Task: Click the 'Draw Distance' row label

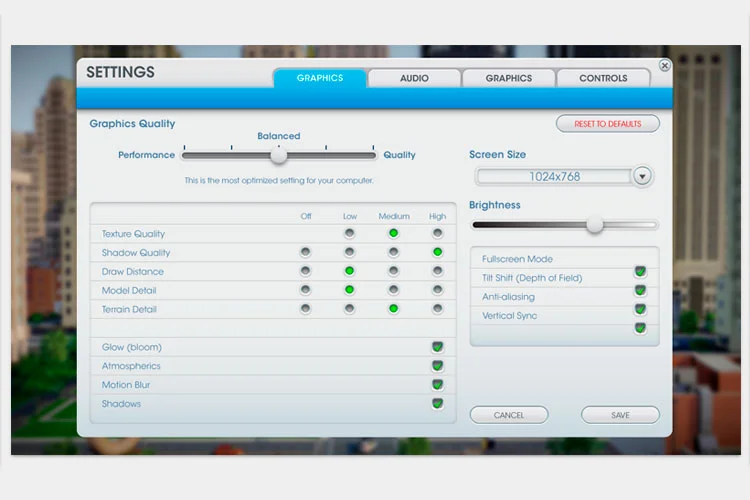Action: 132,272
